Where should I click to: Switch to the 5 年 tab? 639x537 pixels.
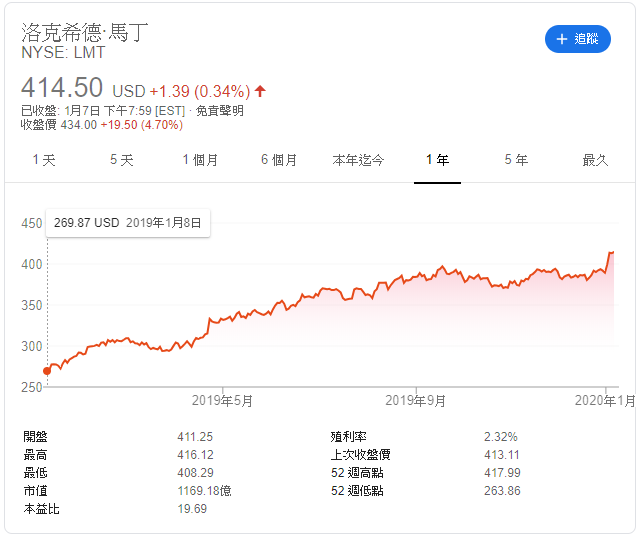pyautogui.click(x=516, y=160)
